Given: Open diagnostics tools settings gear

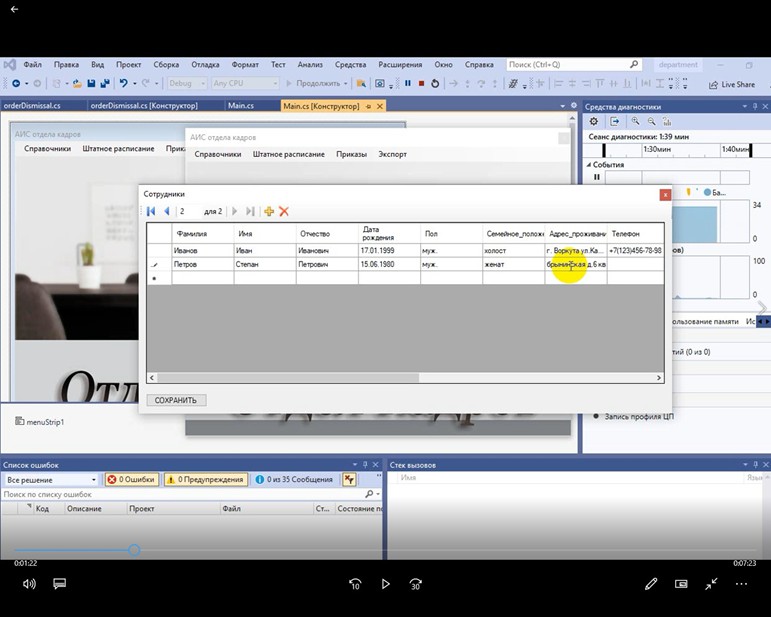Looking at the screenshot, I should [x=594, y=121].
